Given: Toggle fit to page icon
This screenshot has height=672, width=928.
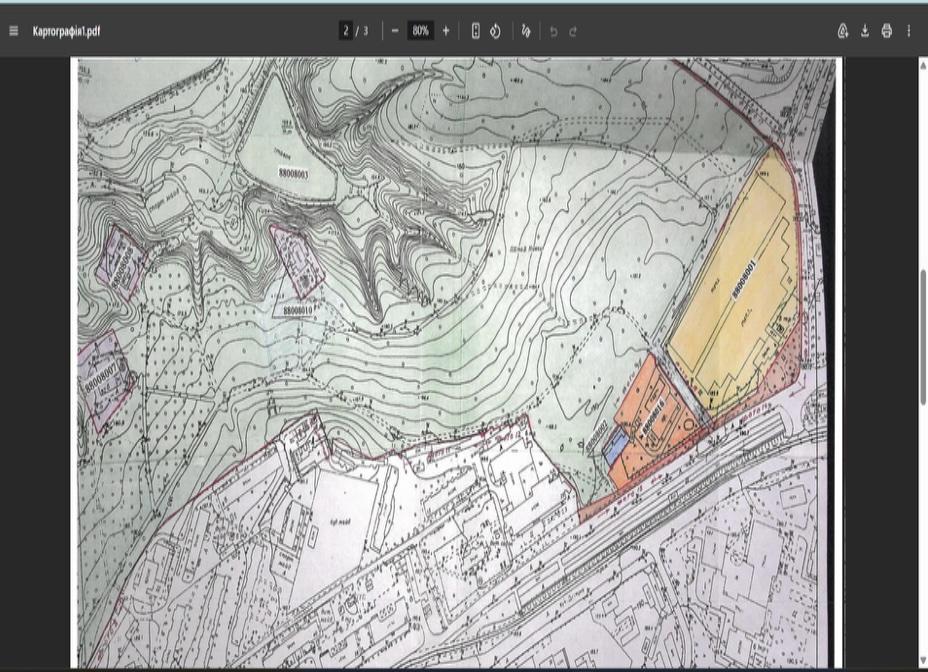Looking at the screenshot, I should pos(475,31).
